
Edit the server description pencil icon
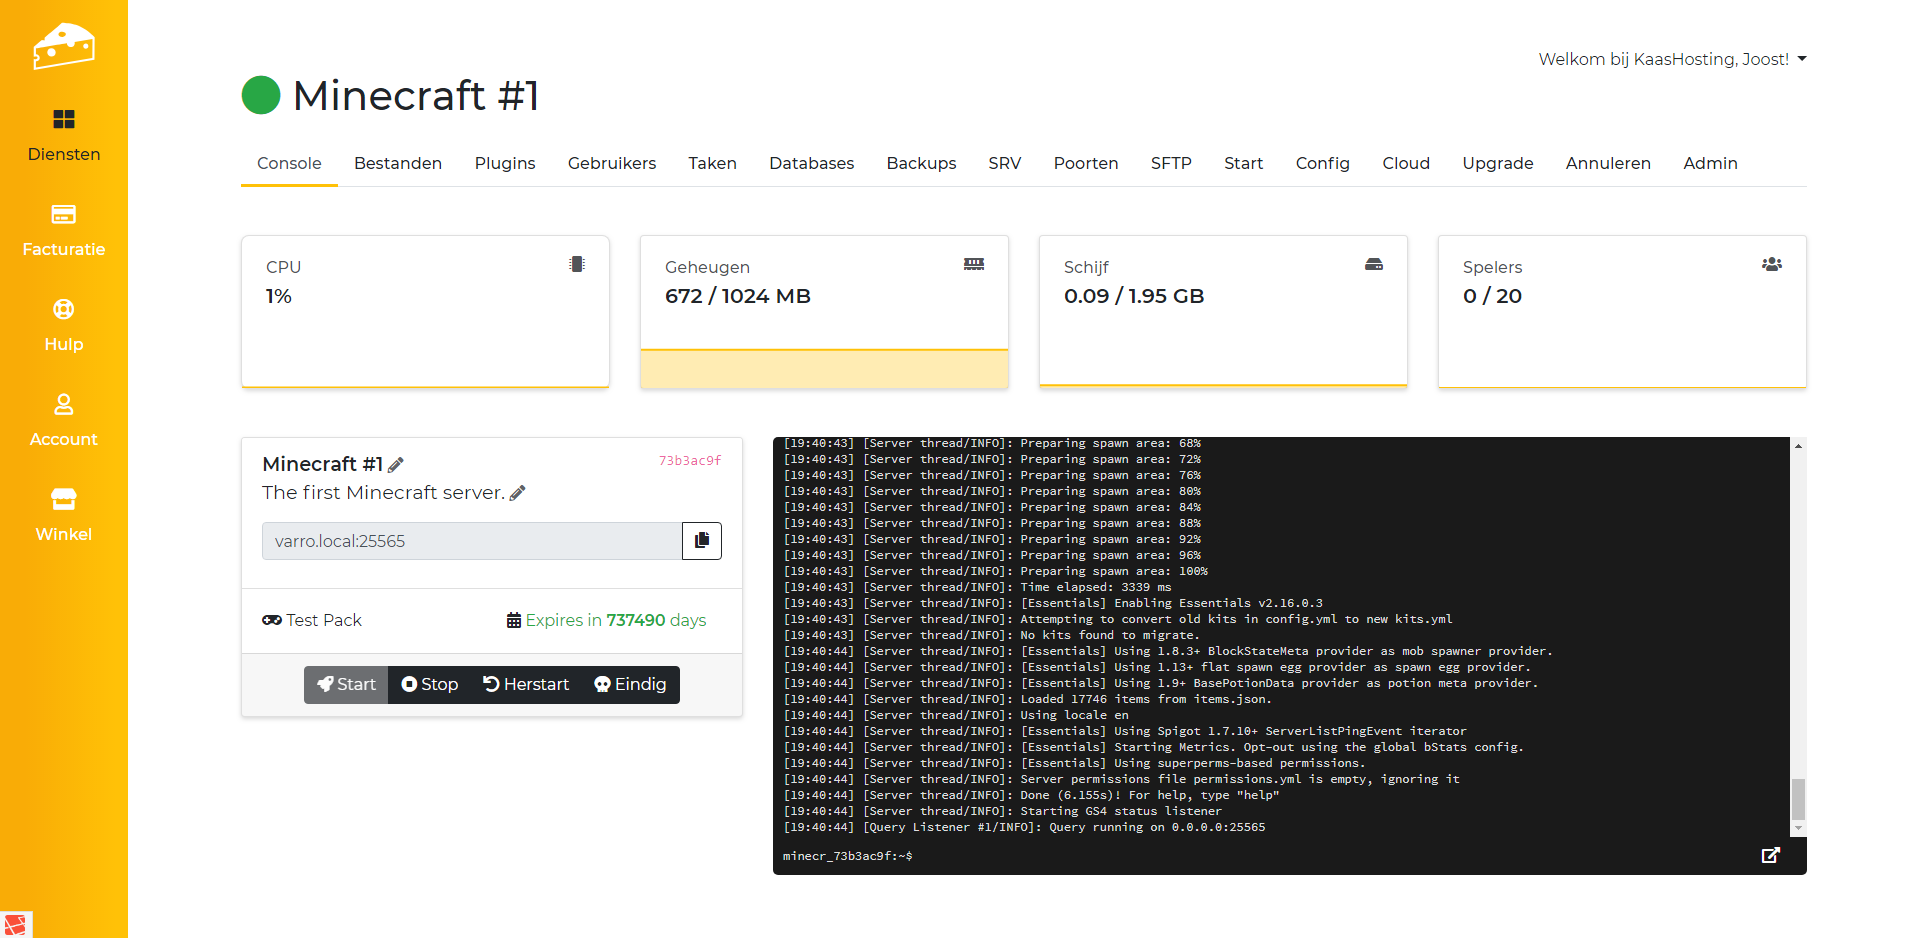(x=517, y=493)
